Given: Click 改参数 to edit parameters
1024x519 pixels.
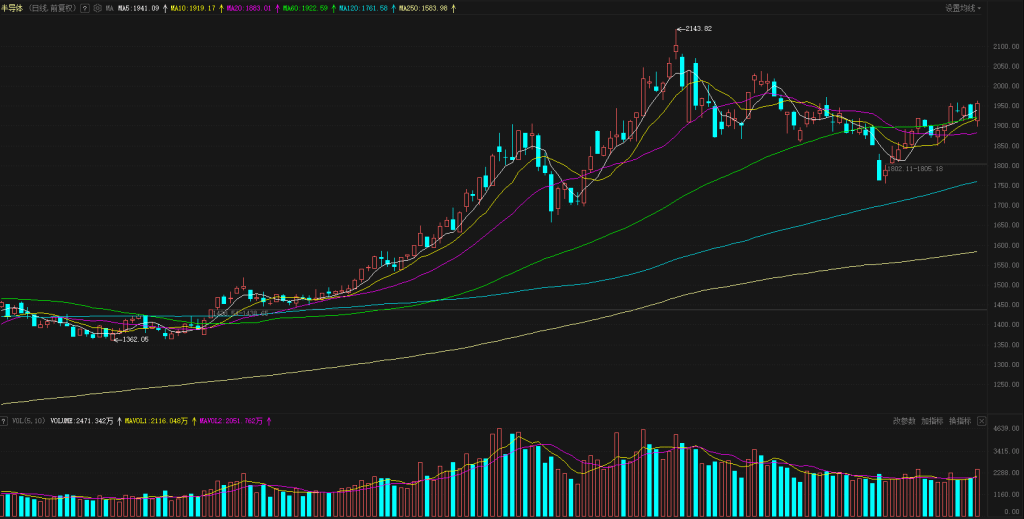Looking at the screenshot, I should coord(904,421).
